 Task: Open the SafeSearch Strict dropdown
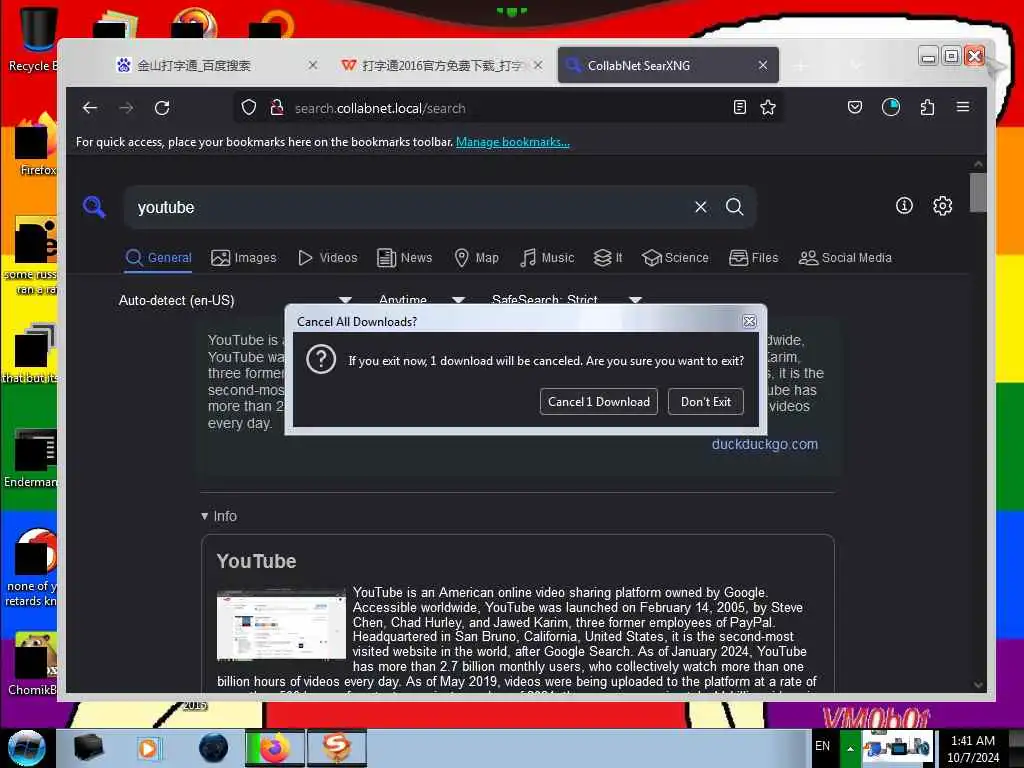[567, 300]
